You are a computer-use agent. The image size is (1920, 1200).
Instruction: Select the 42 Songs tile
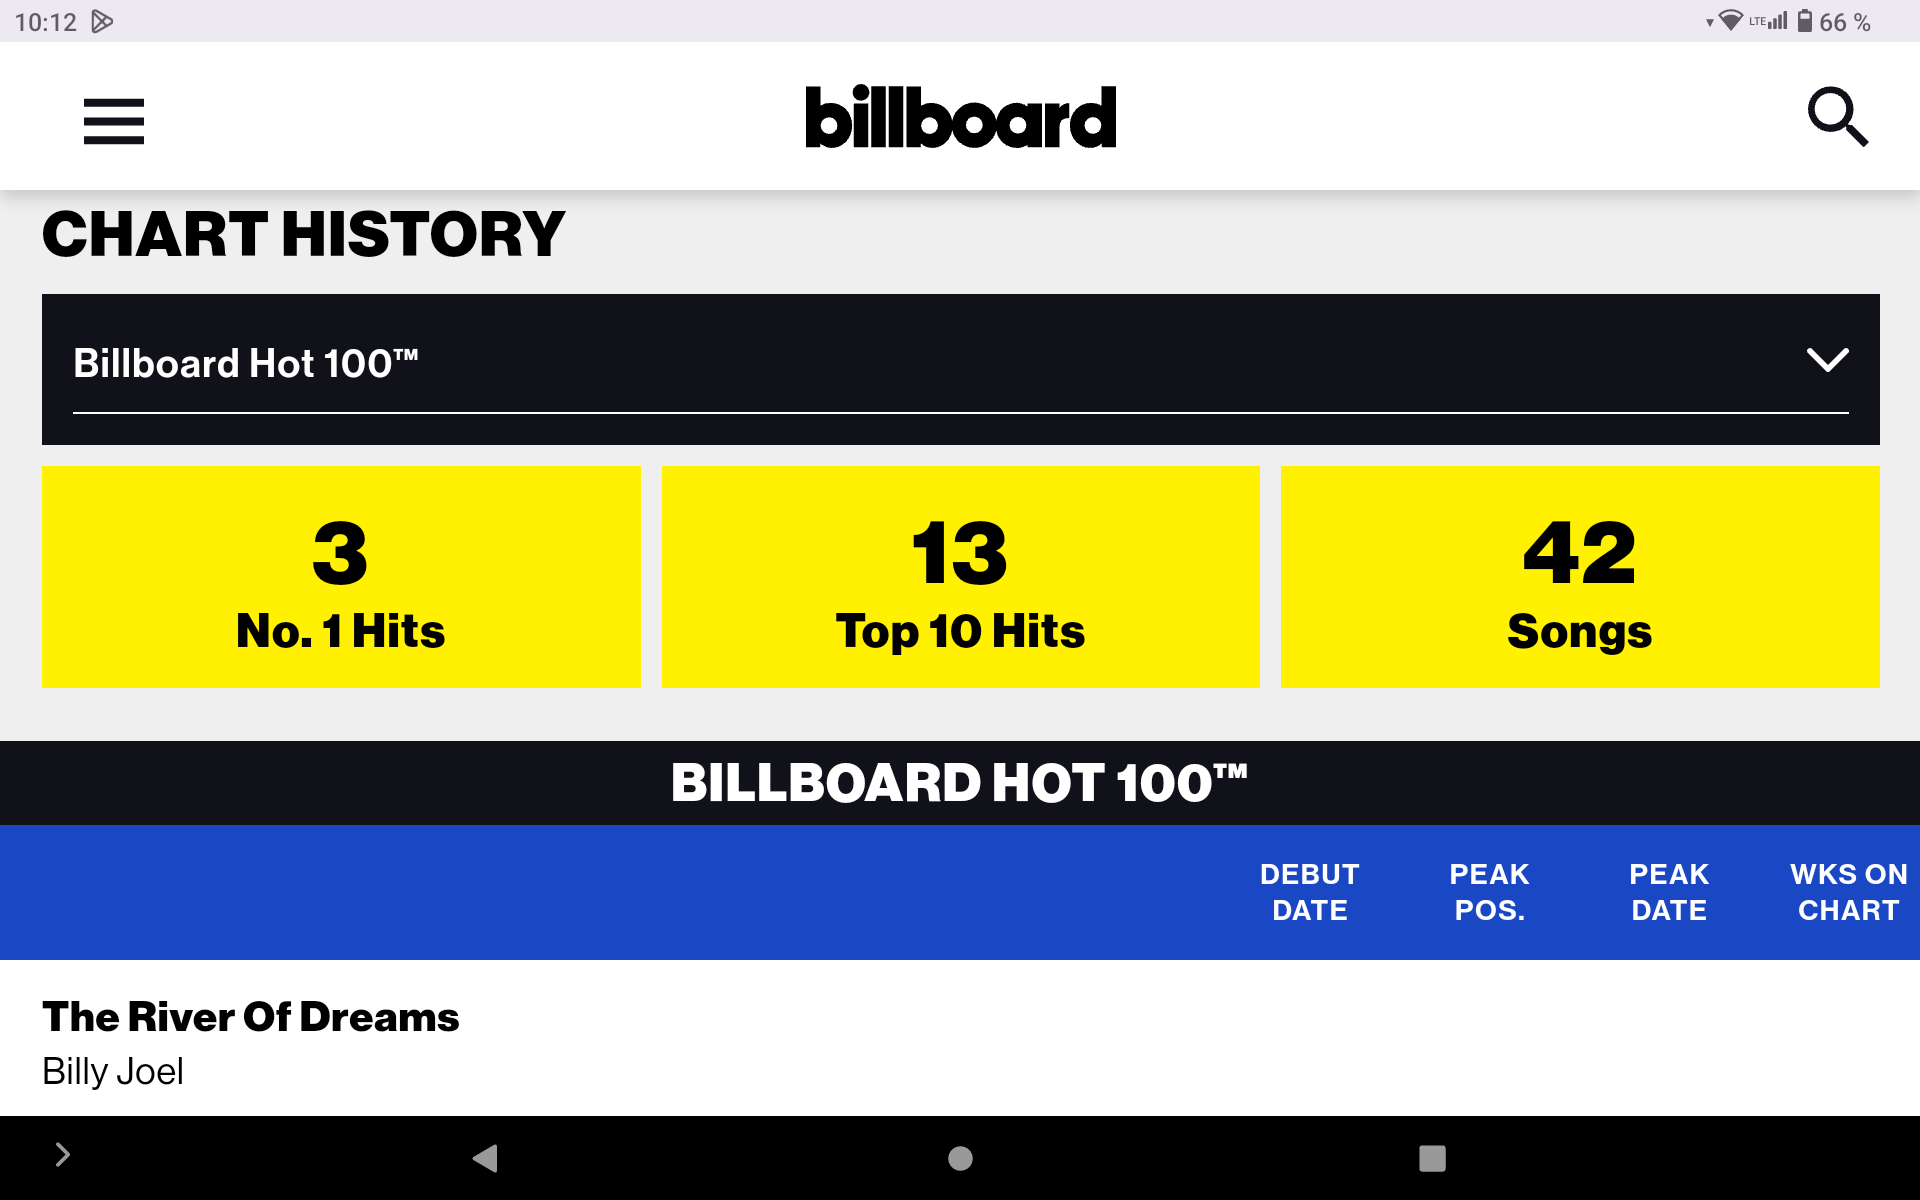pos(1580,577)
